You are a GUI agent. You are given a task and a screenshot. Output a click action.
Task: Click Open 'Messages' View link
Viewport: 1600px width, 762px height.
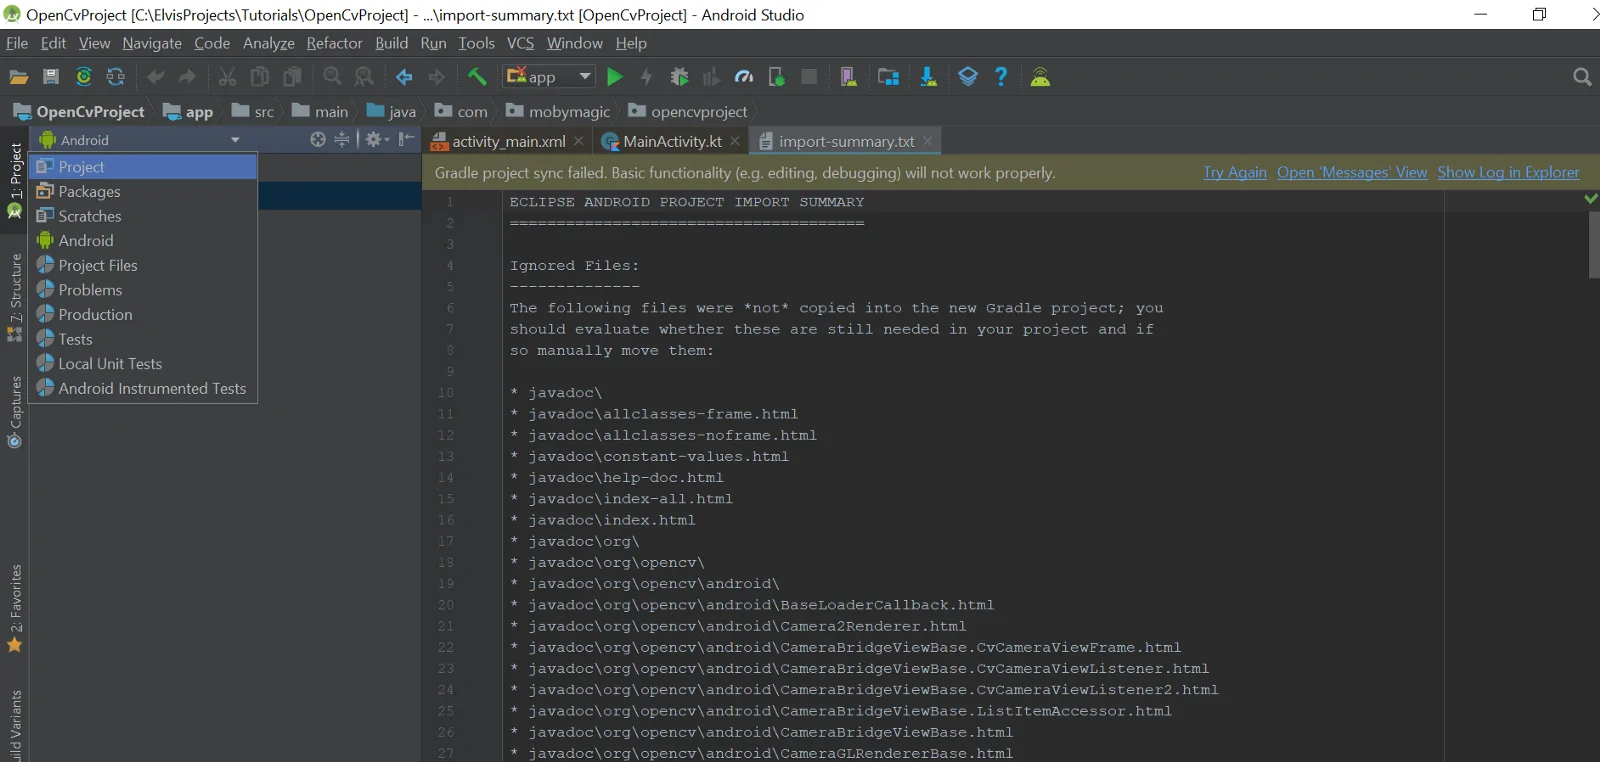[x=1352, y=172]
